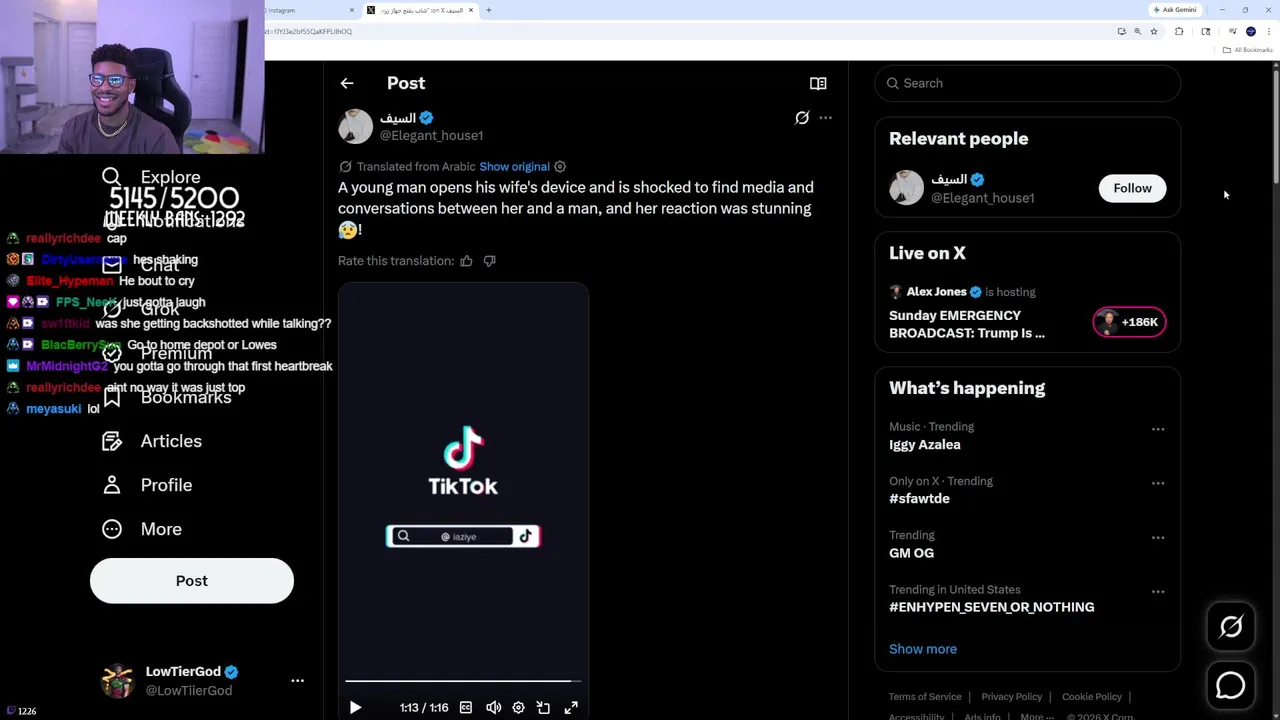
Task: Open Bookmarks in the sidebar
Action: pos(167,397)
